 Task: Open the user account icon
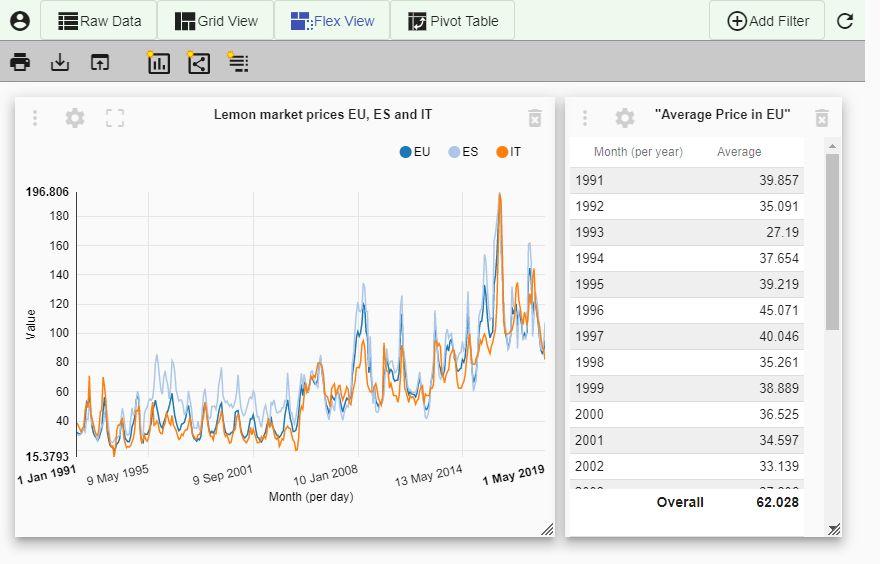pos(20,20)
